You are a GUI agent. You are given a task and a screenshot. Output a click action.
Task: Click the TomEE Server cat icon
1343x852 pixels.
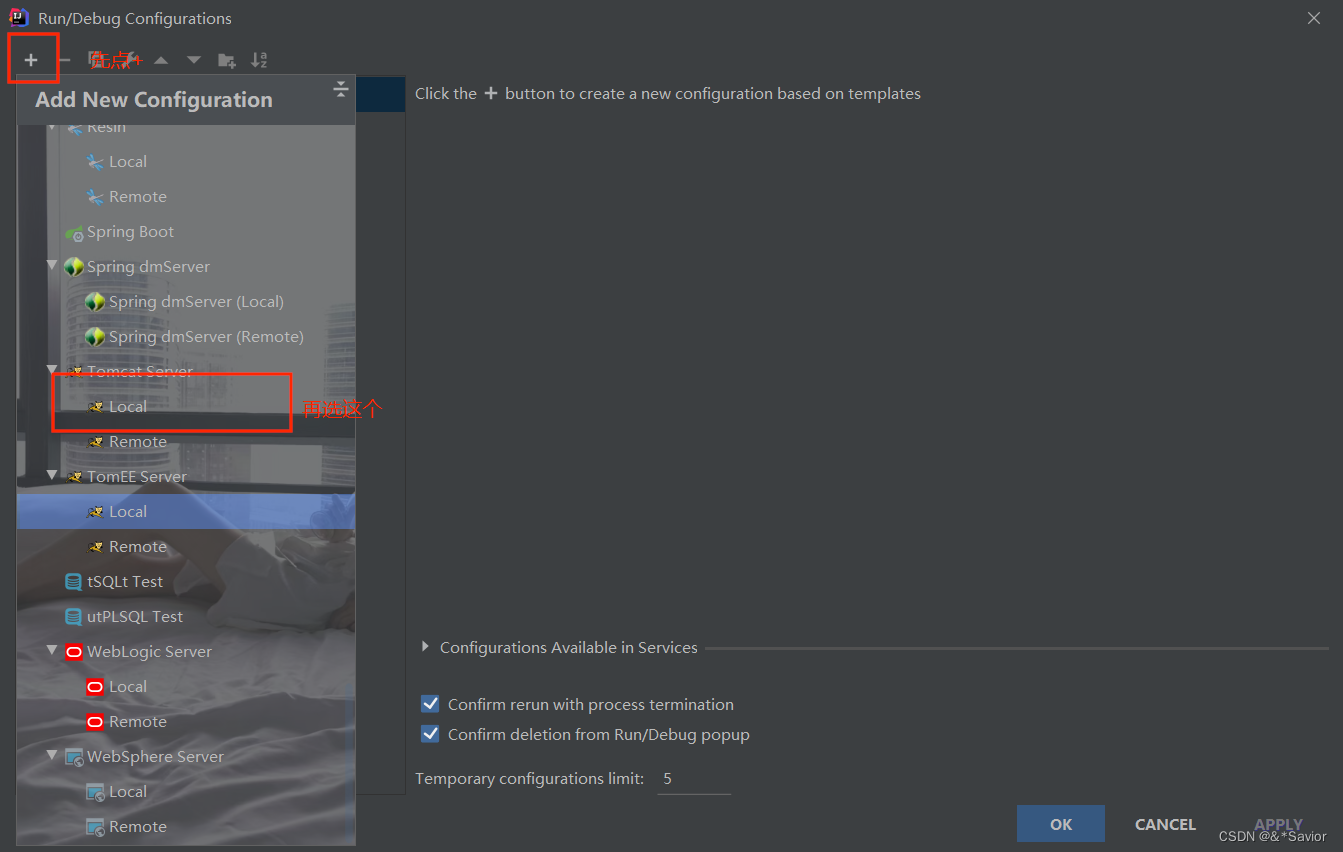[x=74, y=477]
